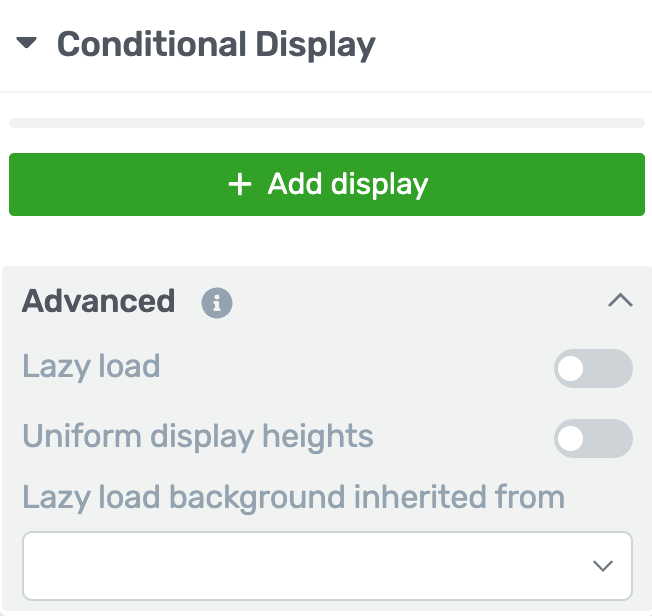Screen dimensions: 652x616
Task: Click the knob of the Lazy load switch
Action: click(572, 369)
